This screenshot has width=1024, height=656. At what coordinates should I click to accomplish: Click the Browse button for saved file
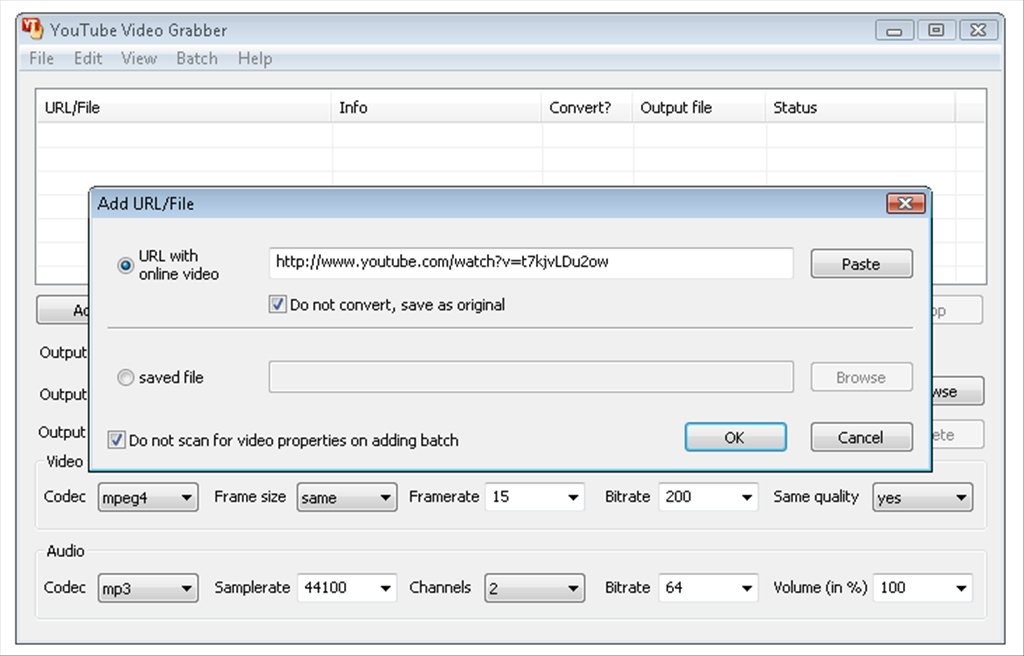coord(861,377)
